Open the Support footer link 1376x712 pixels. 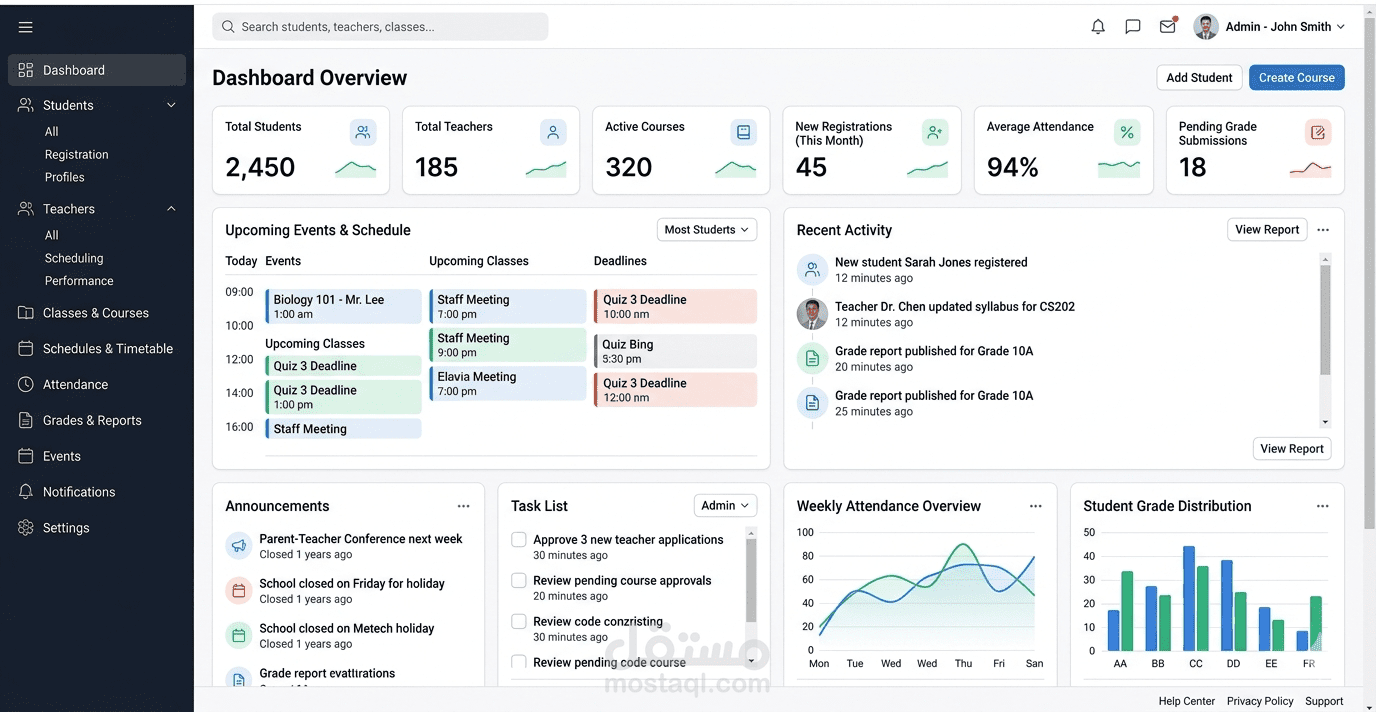(1324, 701)
